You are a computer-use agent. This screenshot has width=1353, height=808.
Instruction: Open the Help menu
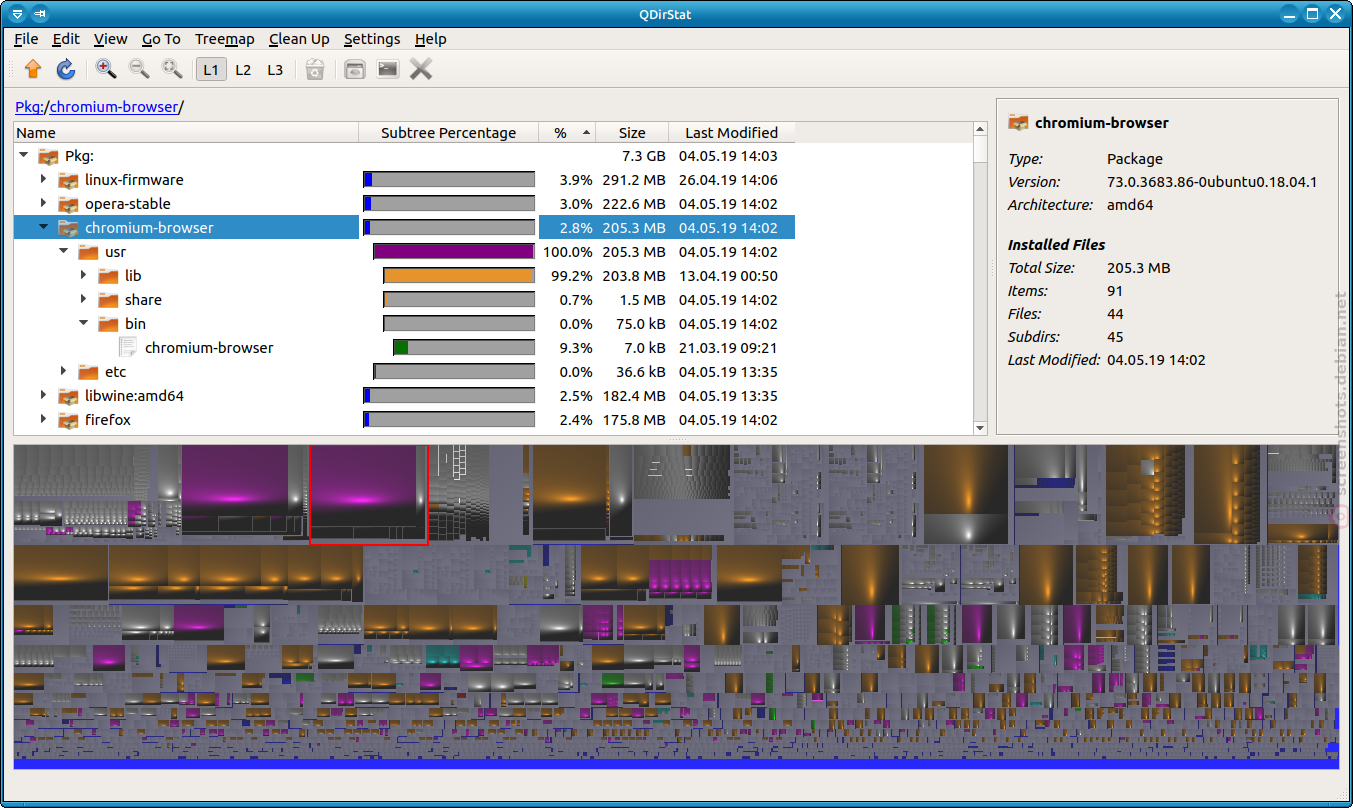pyautogui.click(x=430, y=39)
